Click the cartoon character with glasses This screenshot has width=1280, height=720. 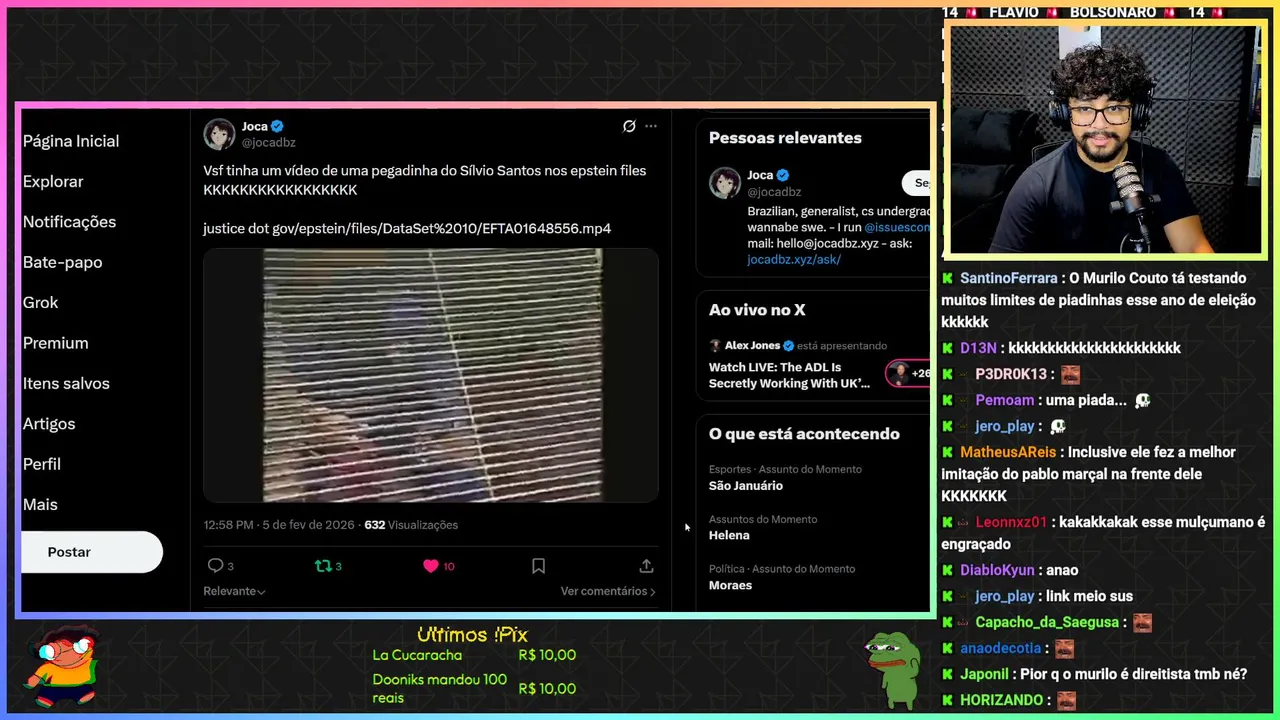[64, 665]
